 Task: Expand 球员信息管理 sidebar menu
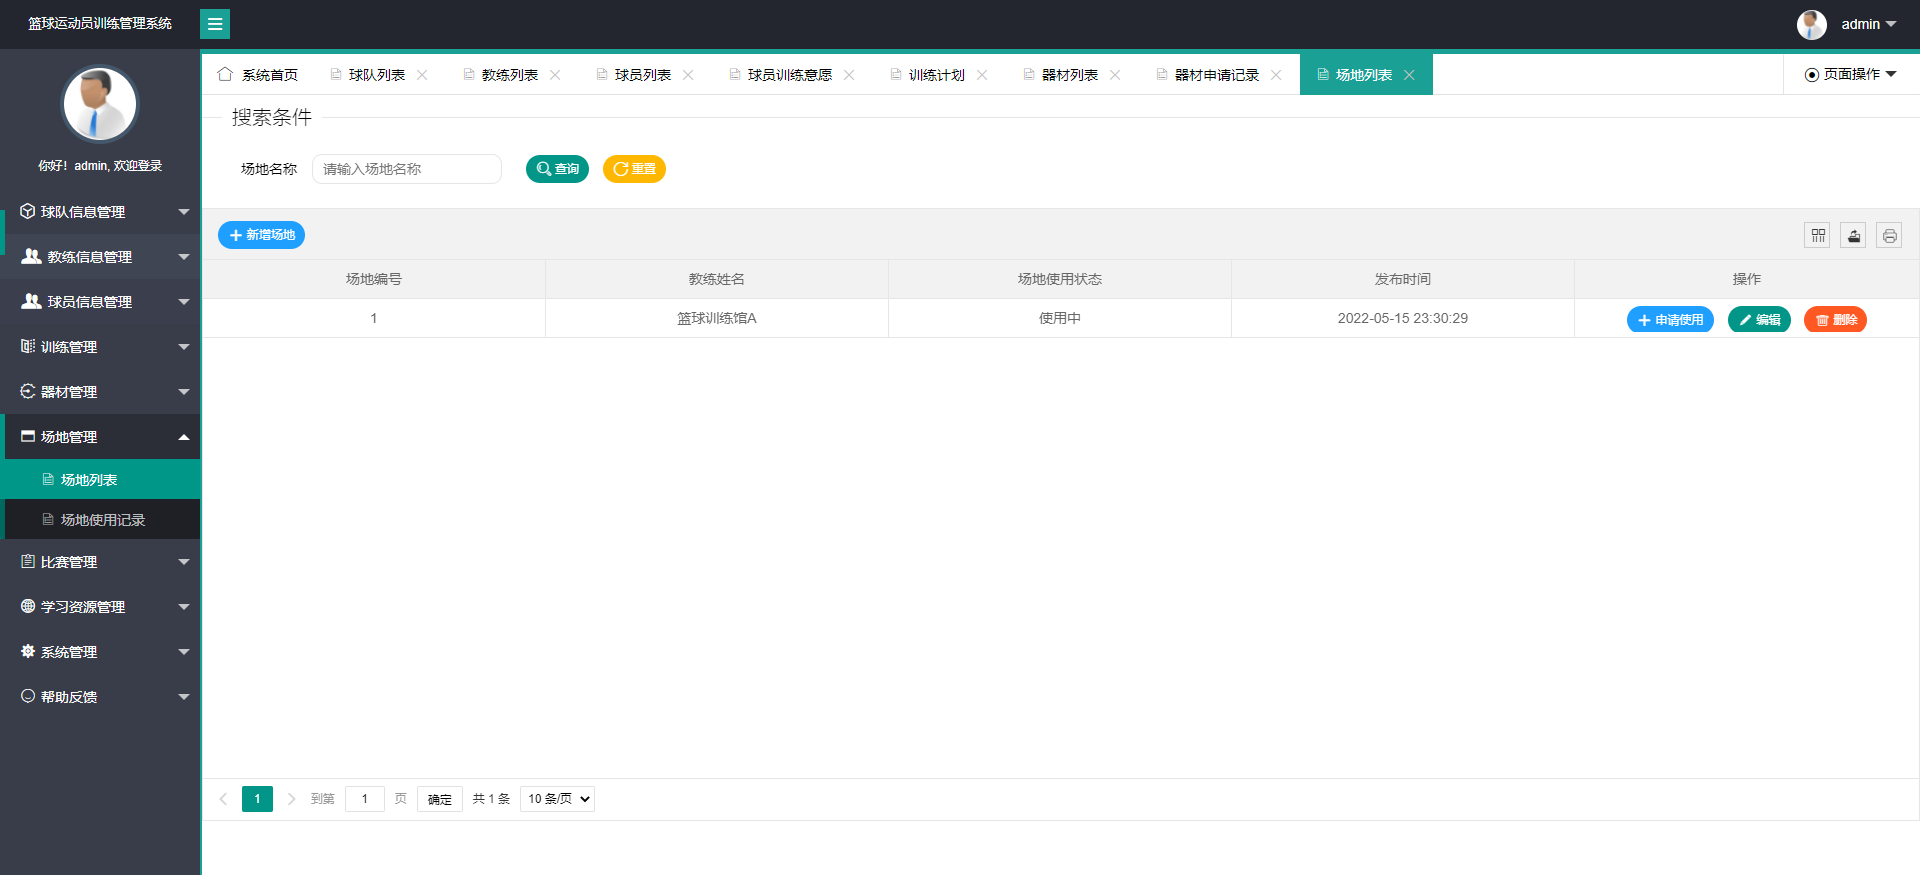pyautogui.click(x=100, y=302)
